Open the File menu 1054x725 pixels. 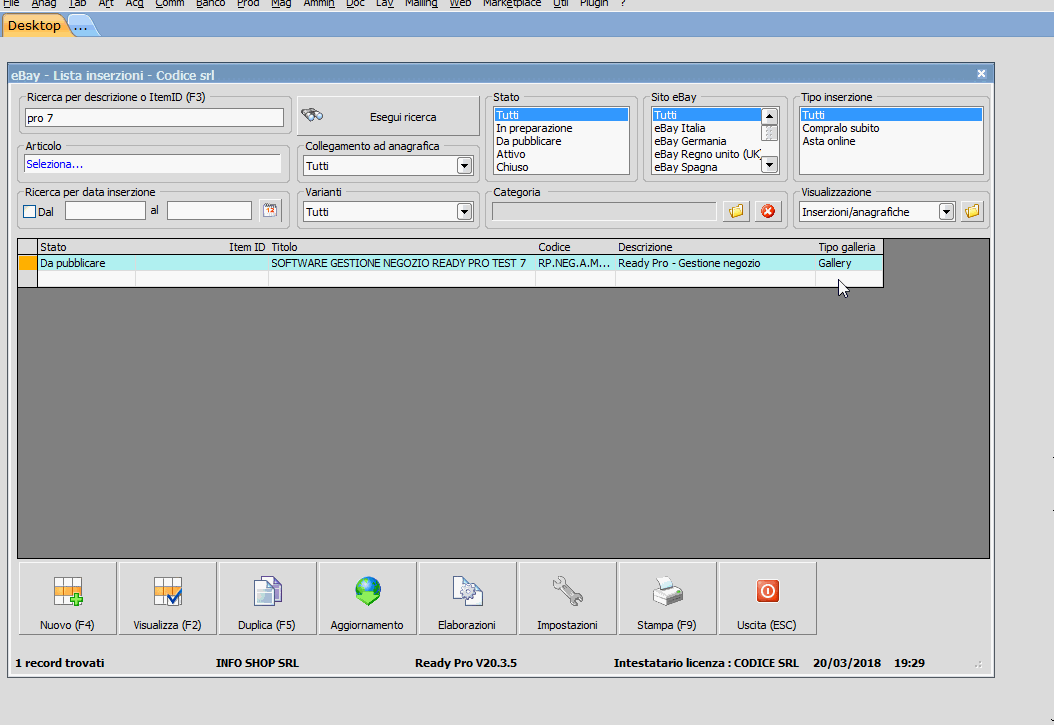pos(11,3)
